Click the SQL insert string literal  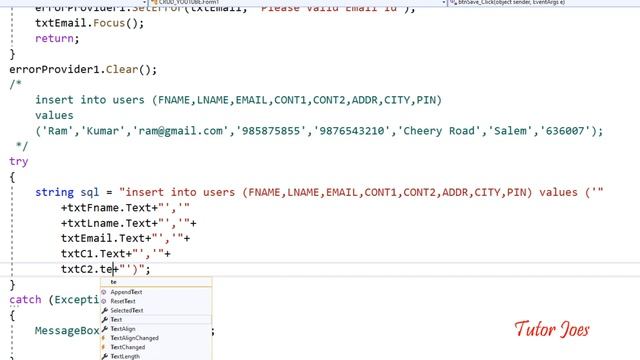pos(361,192)
